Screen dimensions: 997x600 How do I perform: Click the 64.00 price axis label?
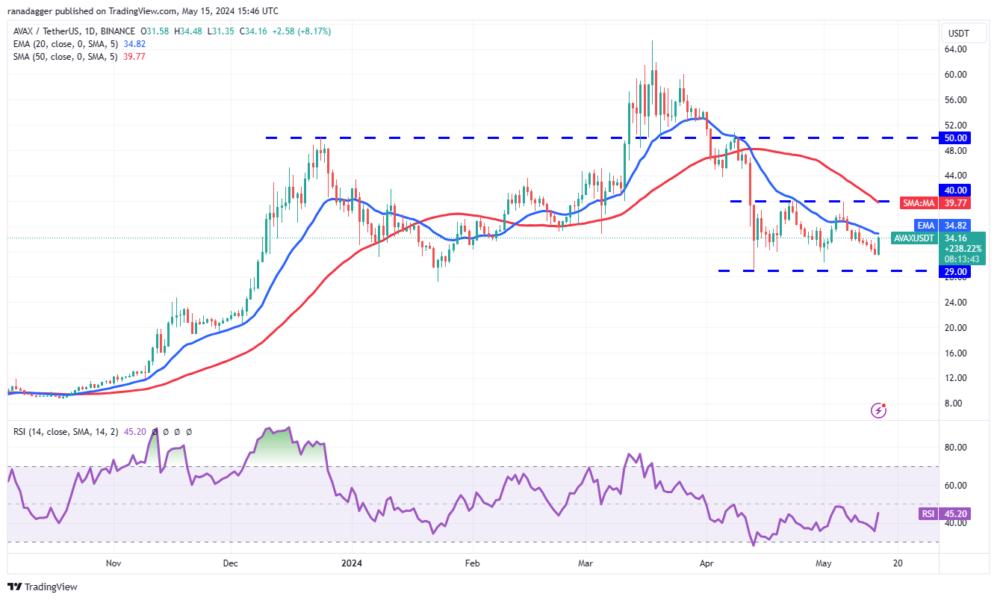[956, 49]
